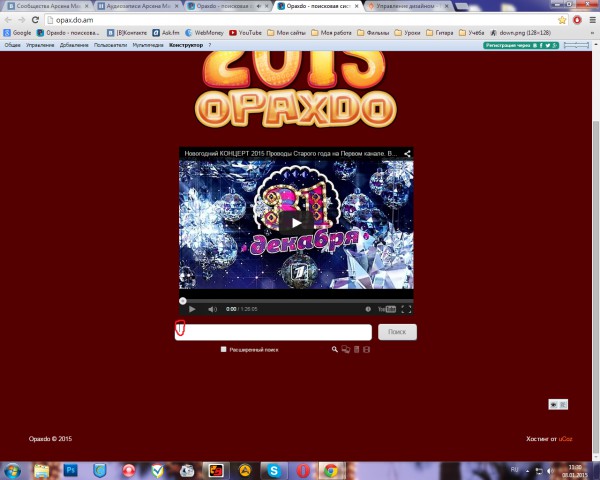Click the address bar showing opax.do.am

click(x=300, y=20)
